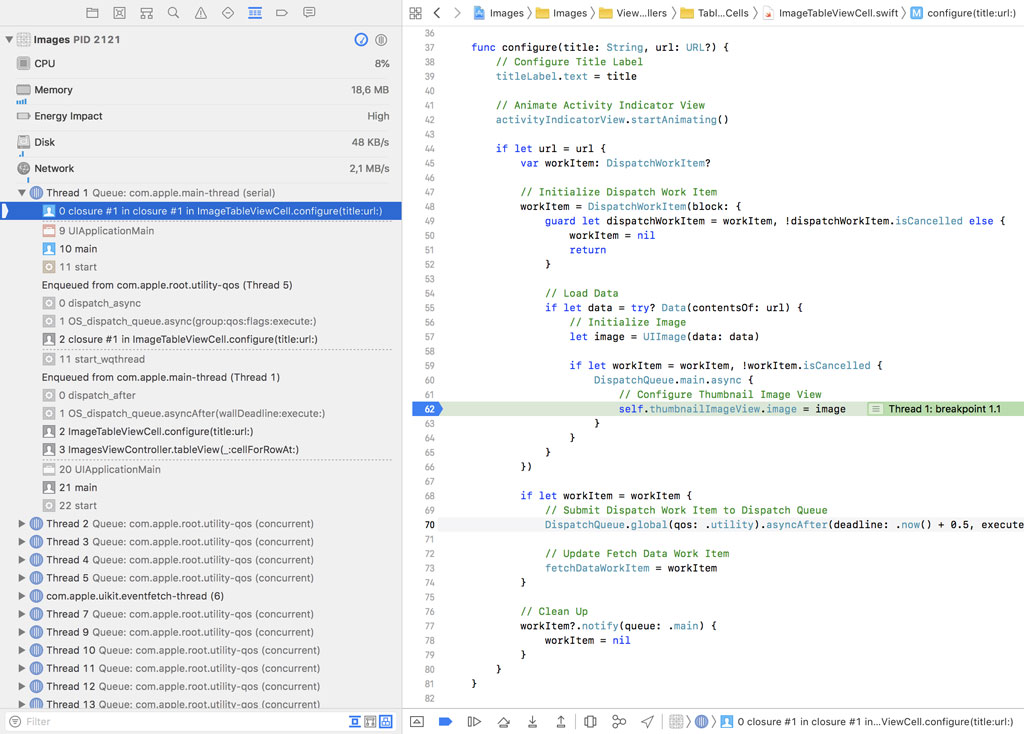Image resolution: width=1024 pixels, height=734 pixels.
Task: Open the Debug memory graph button
Action: pos(619,721)
